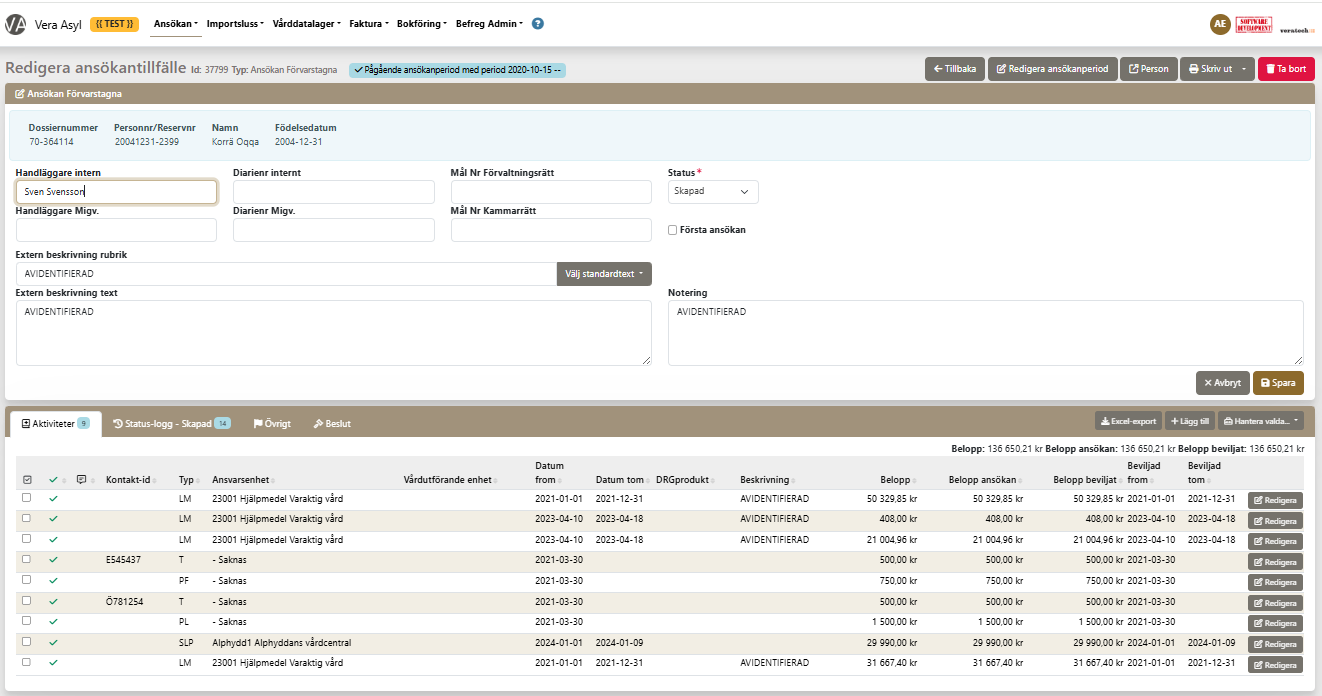Click the Handläggare intern input field
Screen dimensions: 1322x696
pyautogui.click(x=116, y=192)
